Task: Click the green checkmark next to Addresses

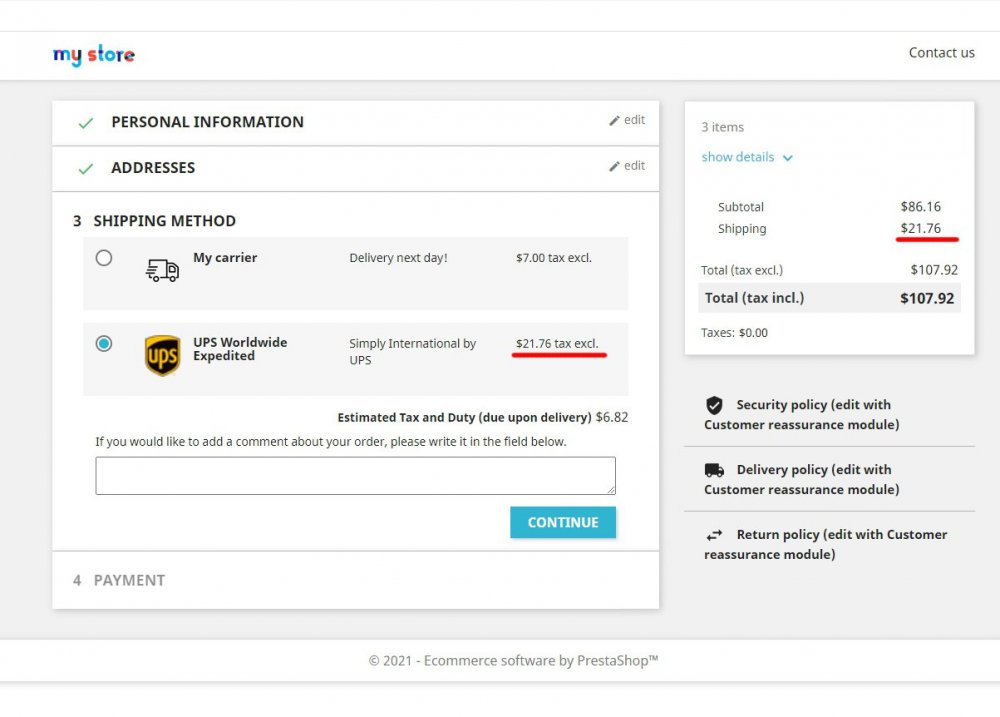Action: 85,168
